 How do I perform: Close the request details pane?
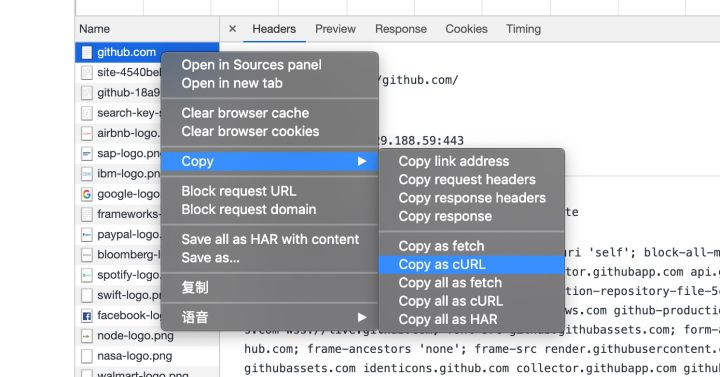click(232, 28)
